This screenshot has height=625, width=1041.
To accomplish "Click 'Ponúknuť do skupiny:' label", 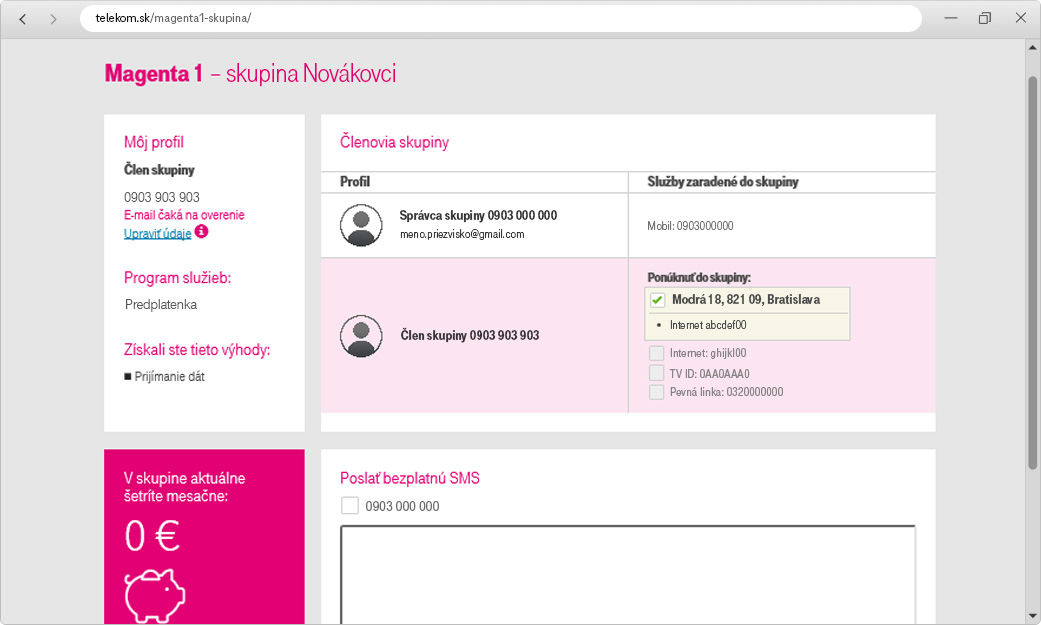I will [x=699, y=278].
